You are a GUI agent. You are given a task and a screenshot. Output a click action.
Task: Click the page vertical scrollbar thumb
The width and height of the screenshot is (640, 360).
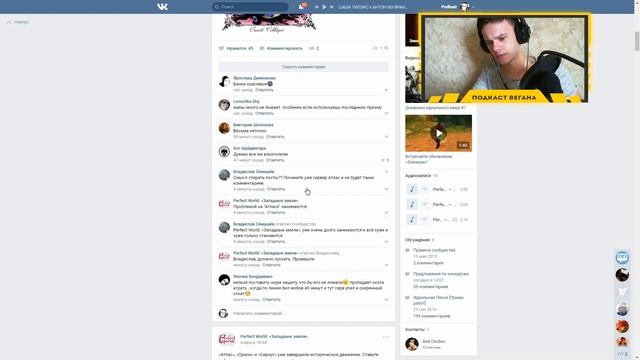637,41
